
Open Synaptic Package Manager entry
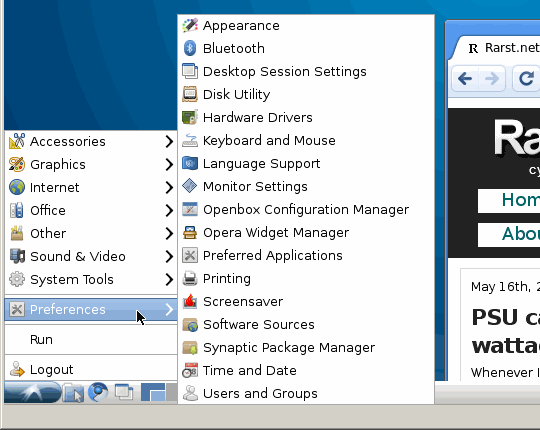pos(306,347)
